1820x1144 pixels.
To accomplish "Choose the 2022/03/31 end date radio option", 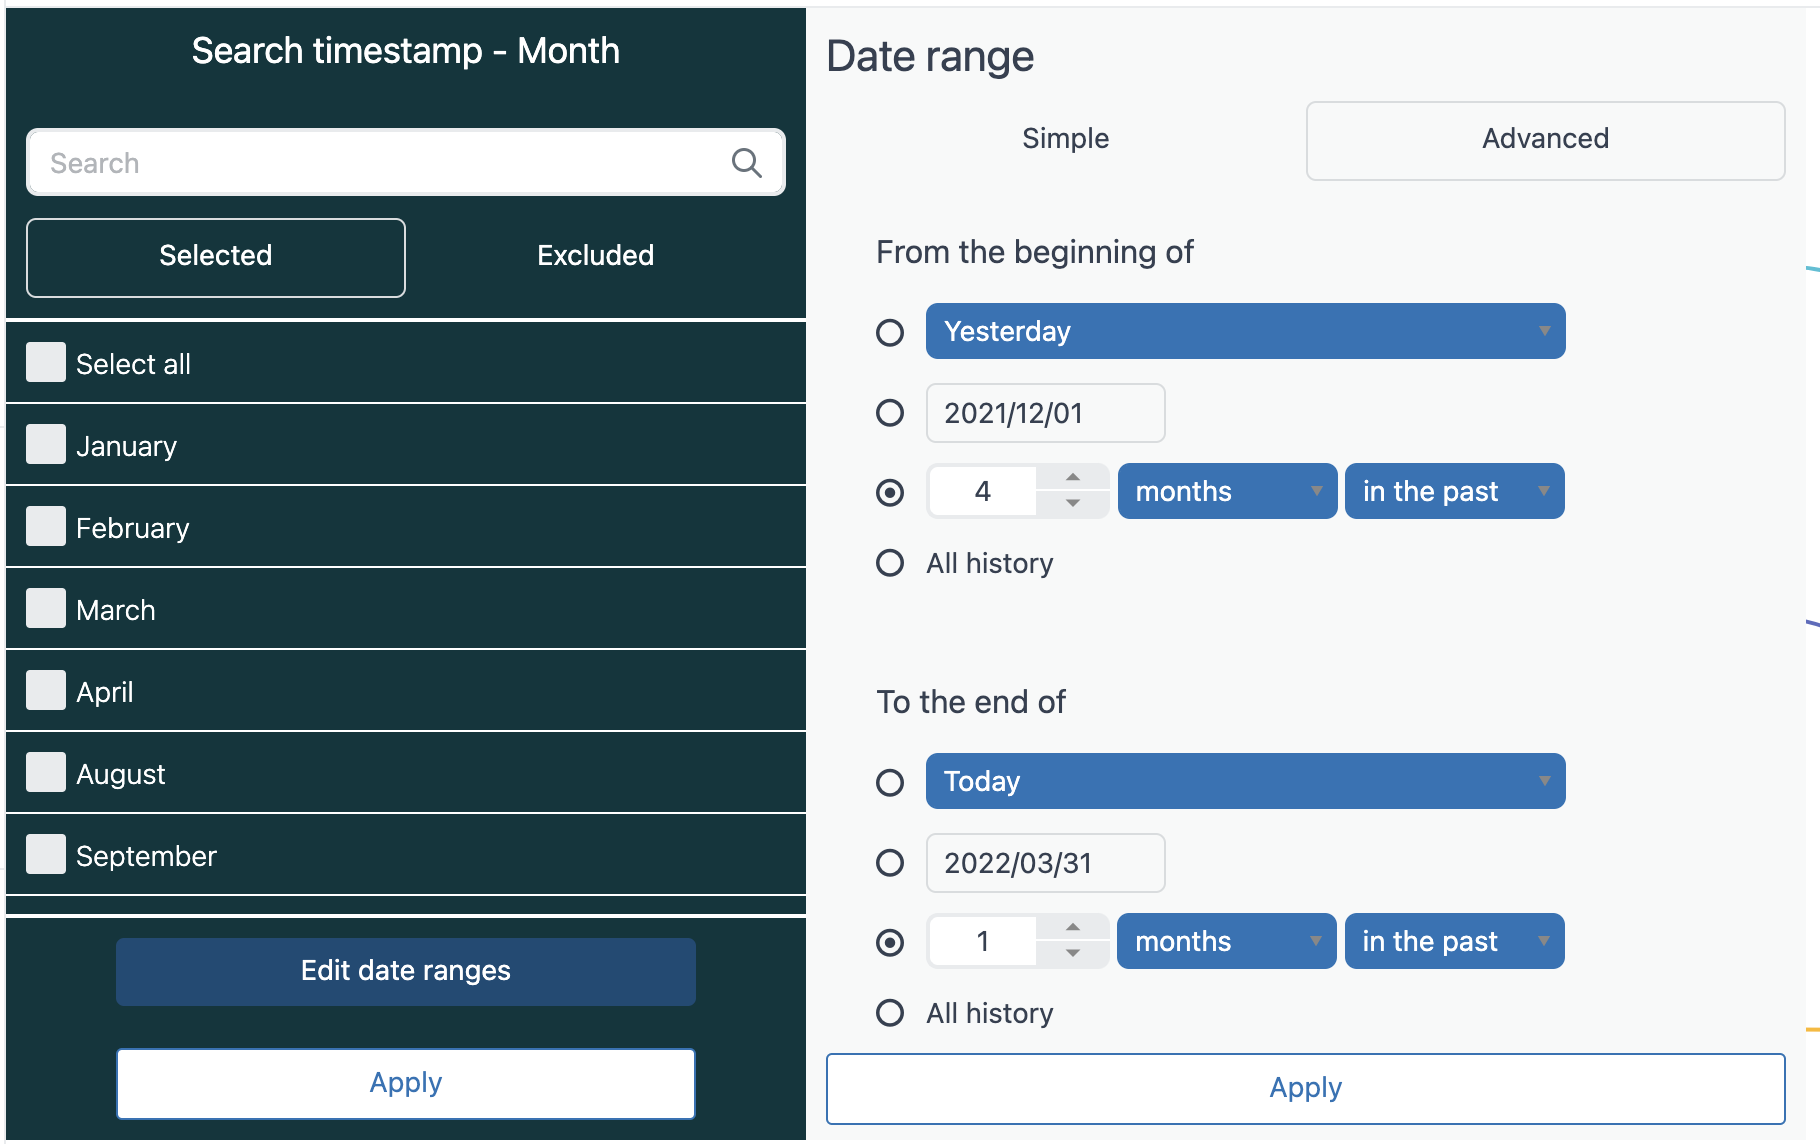I will [890, 863].
